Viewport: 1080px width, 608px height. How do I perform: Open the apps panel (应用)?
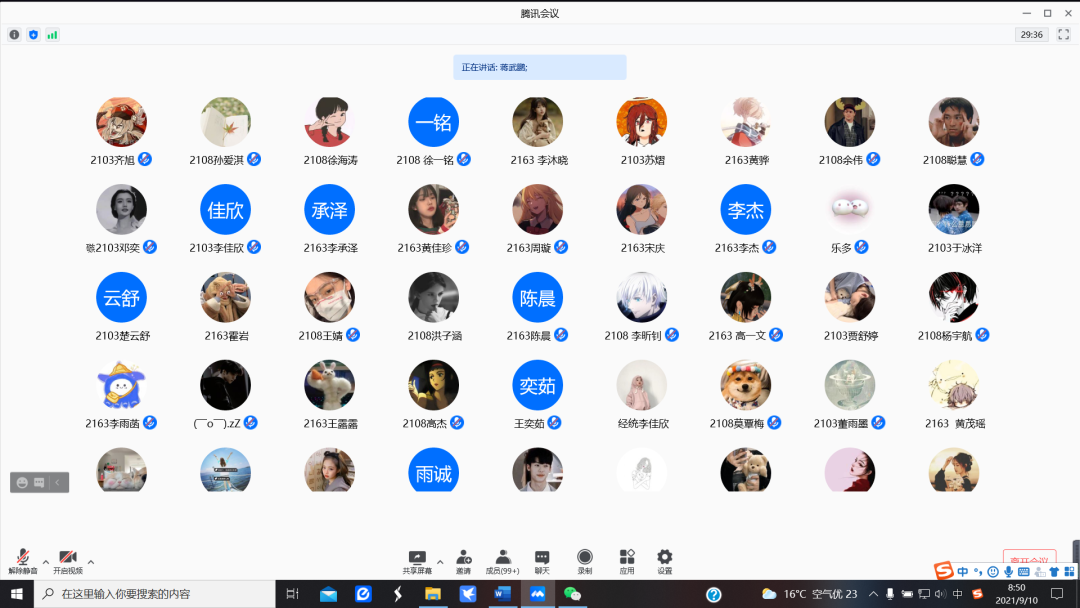pos(627,558)
